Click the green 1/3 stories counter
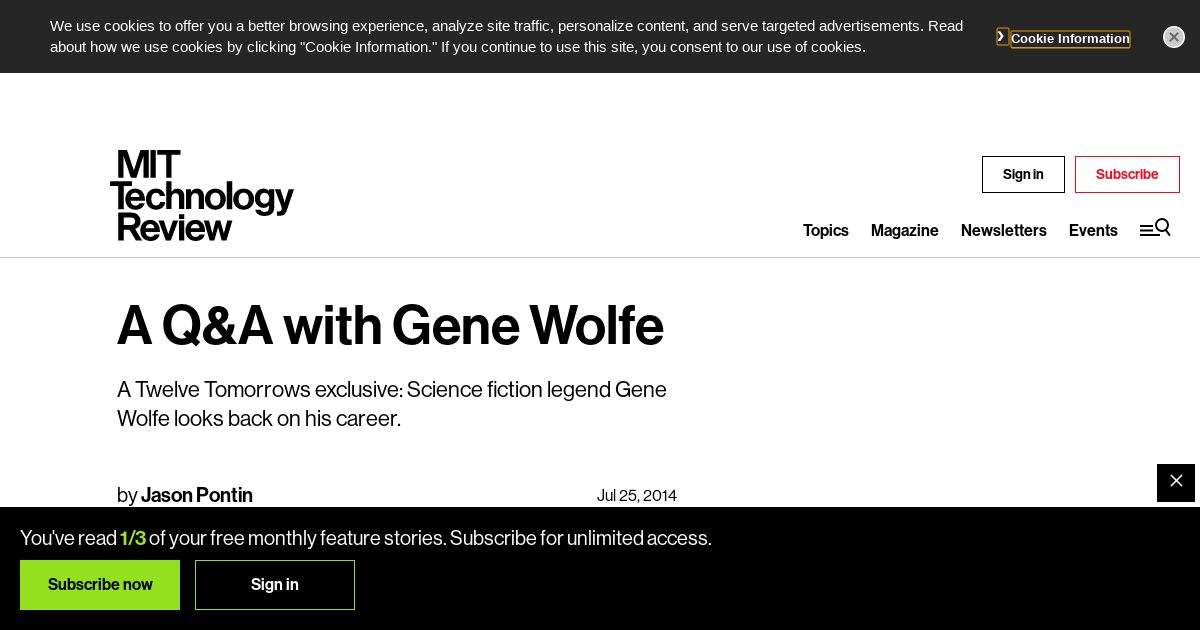 tap(133, 538)
